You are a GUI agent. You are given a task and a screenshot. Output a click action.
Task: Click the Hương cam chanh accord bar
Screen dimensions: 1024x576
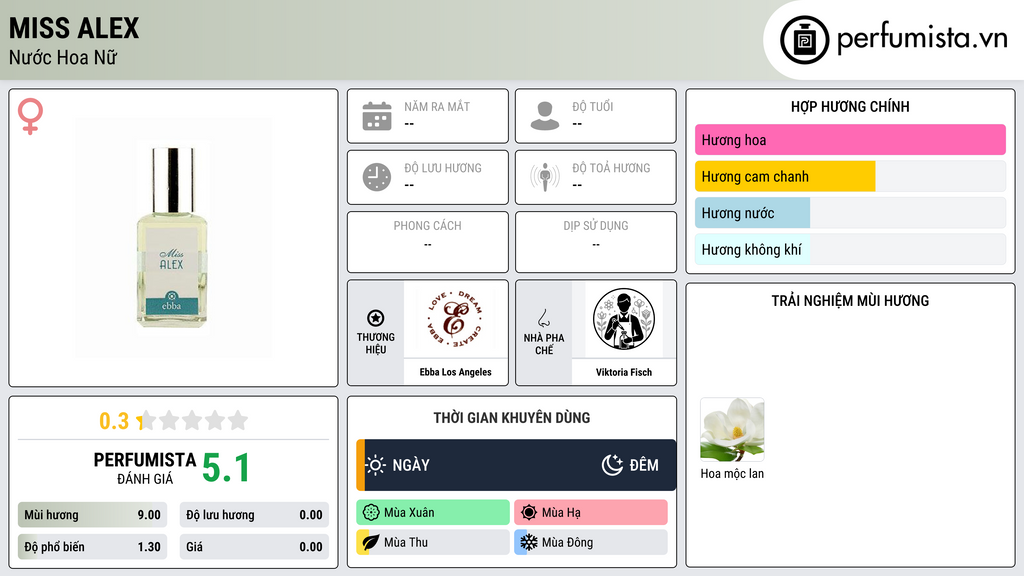click(x=850, y=176)
